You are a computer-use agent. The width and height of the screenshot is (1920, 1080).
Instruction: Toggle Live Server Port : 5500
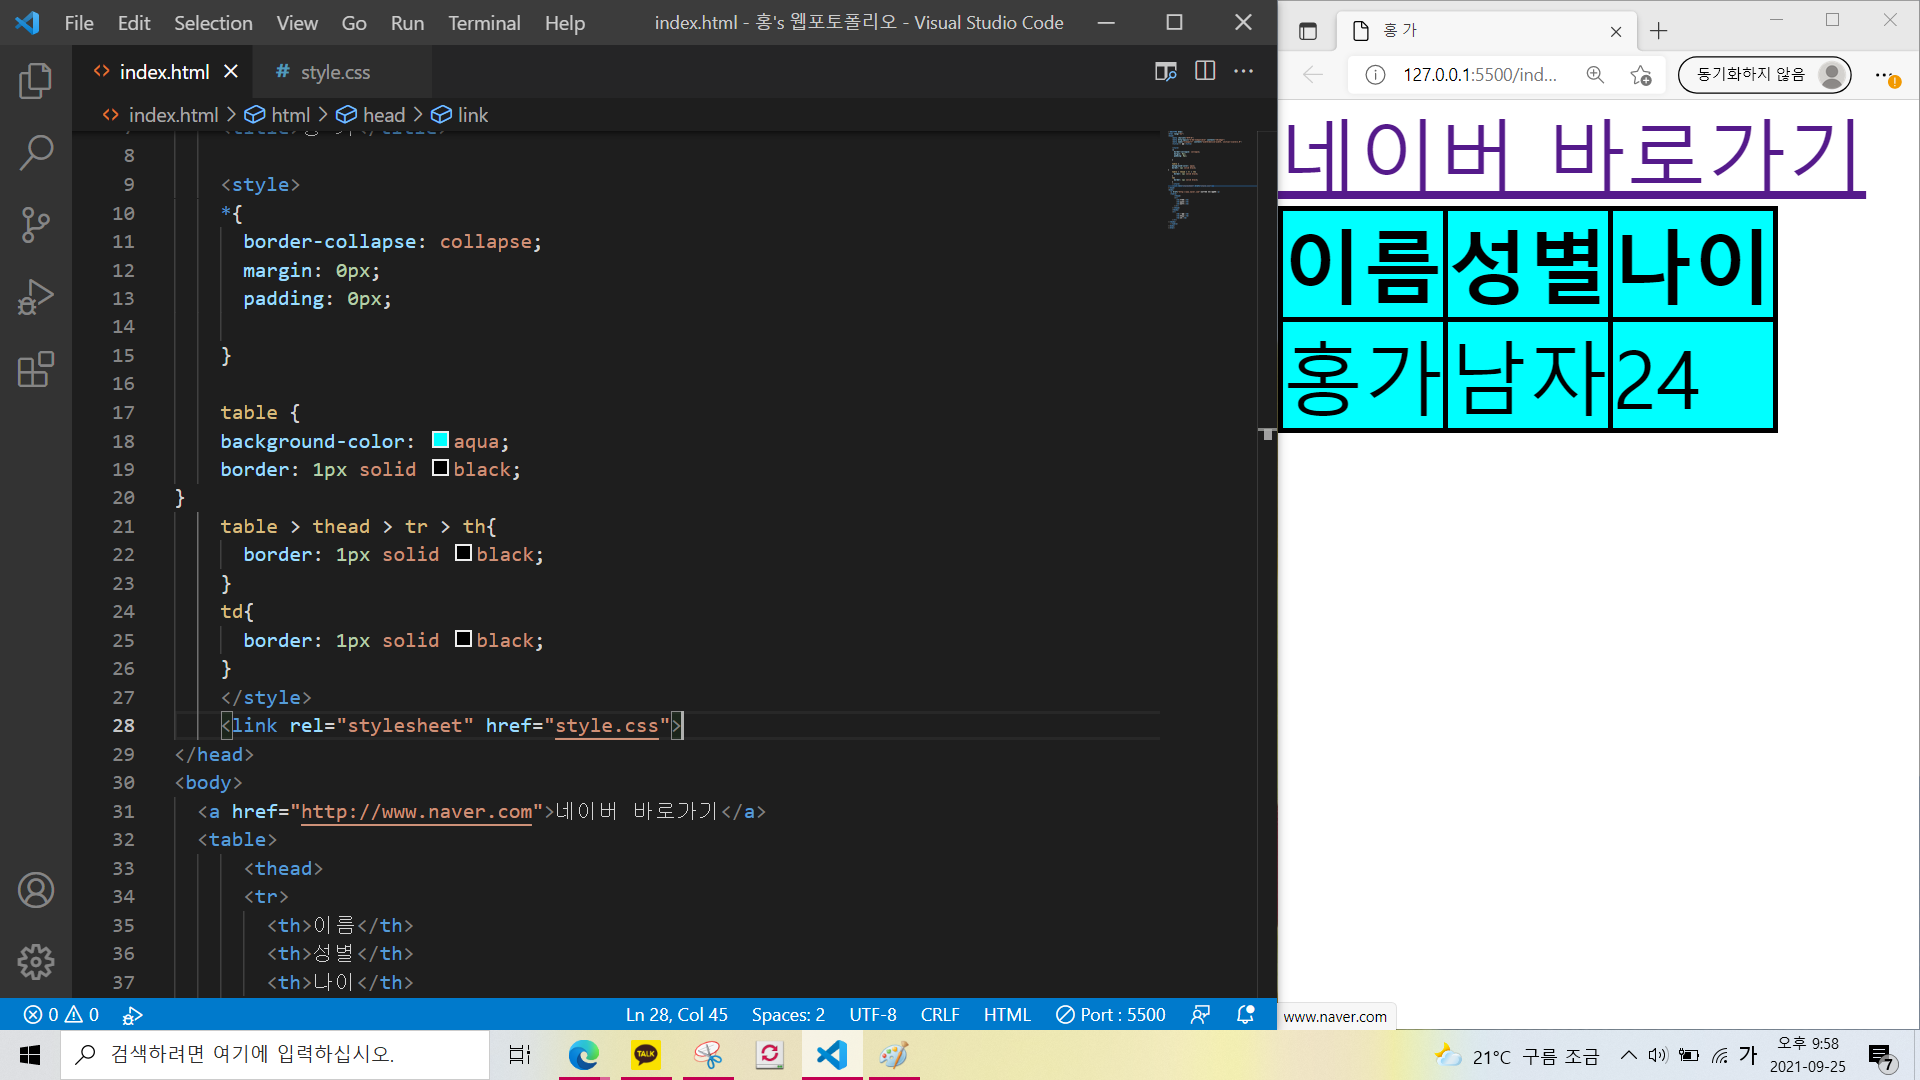pyautogui.click(x=1111, y=1014)
